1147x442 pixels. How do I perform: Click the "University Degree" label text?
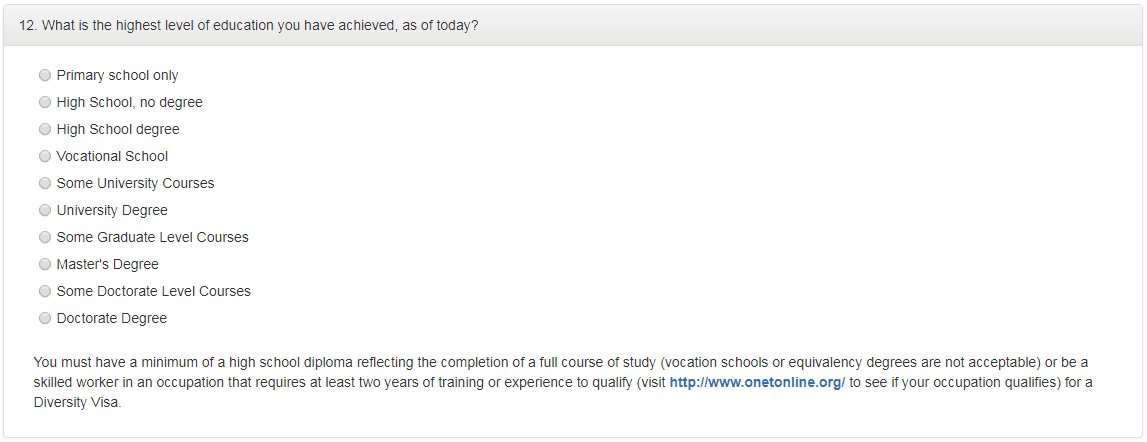[113, 210]
